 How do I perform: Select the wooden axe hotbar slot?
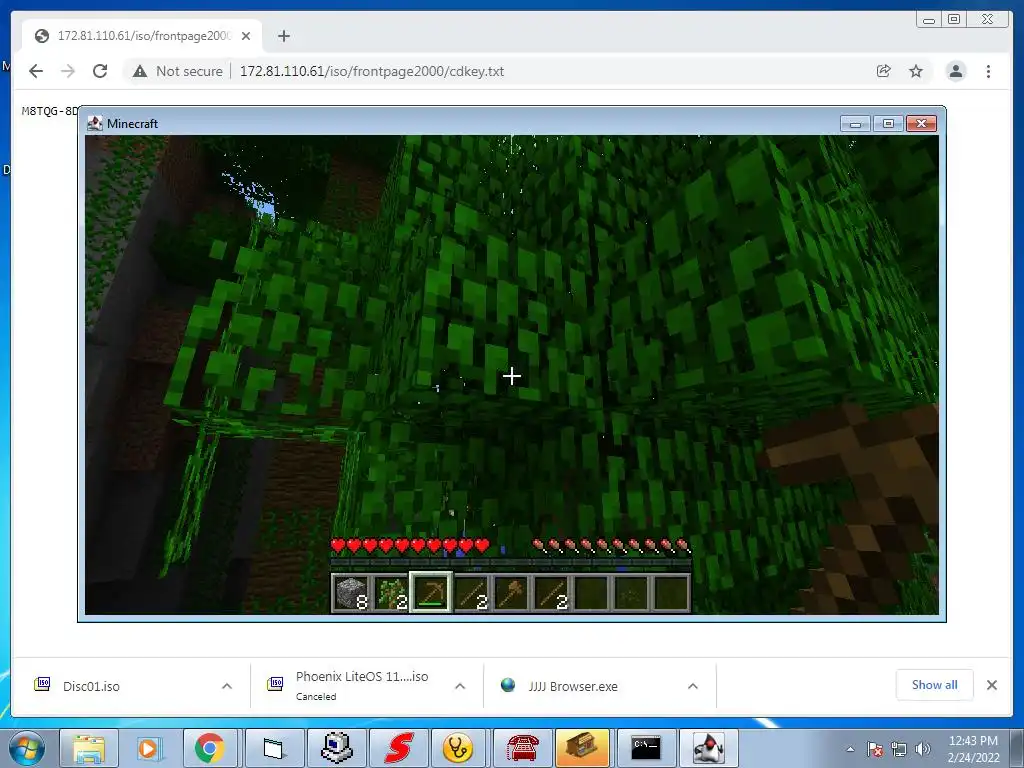coord(511,593)
